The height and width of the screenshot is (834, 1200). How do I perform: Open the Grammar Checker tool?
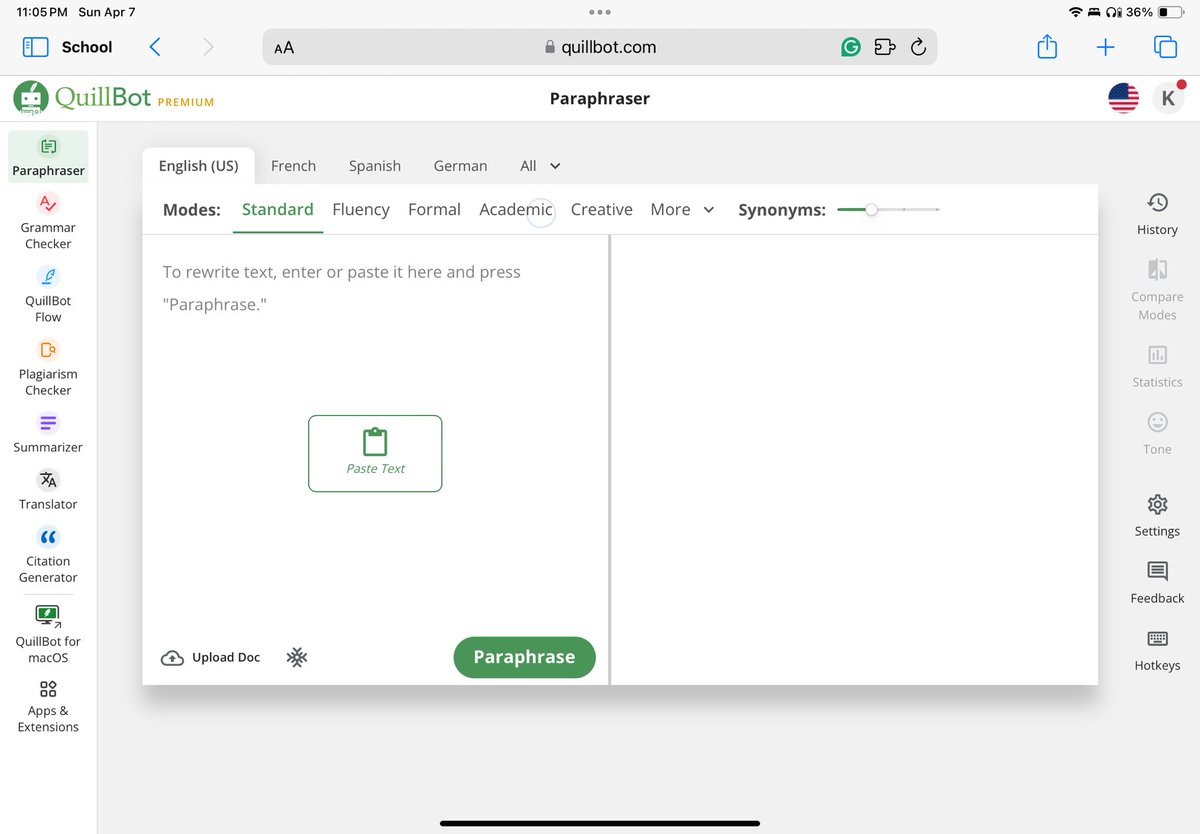point(48,221)
